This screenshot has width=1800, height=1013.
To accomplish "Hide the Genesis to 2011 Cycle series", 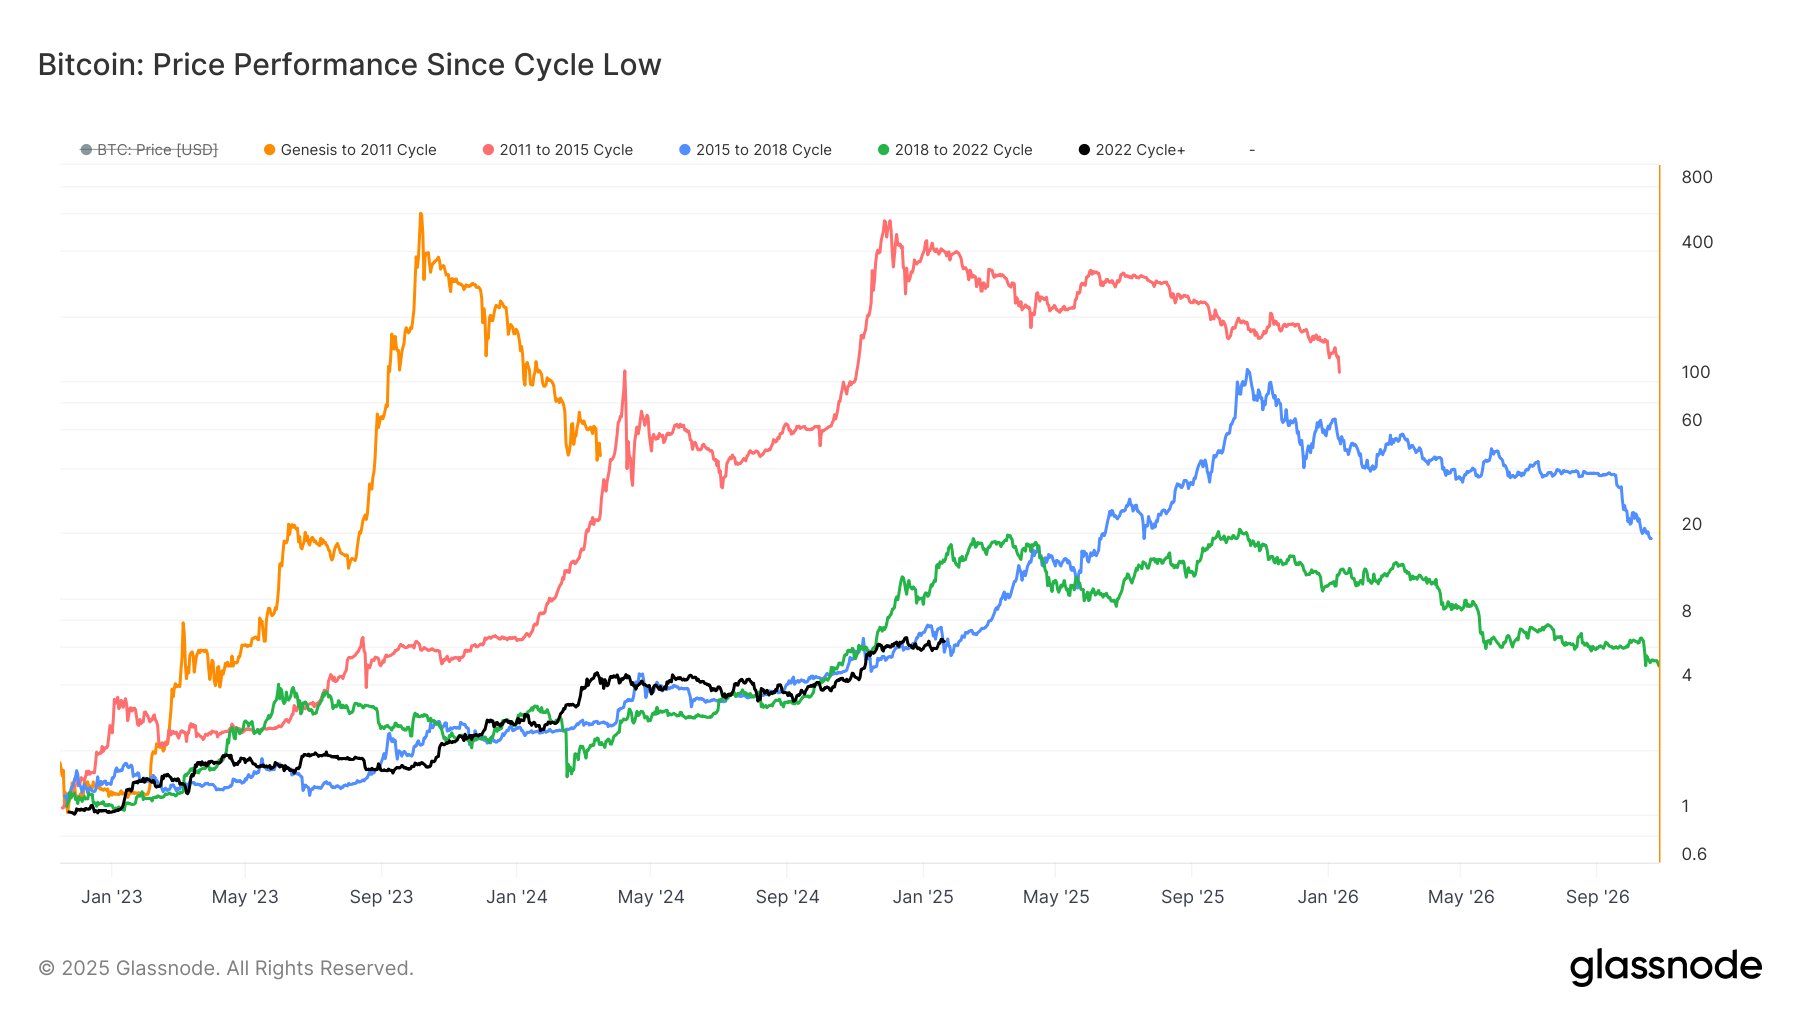I will tap(358, 150).
